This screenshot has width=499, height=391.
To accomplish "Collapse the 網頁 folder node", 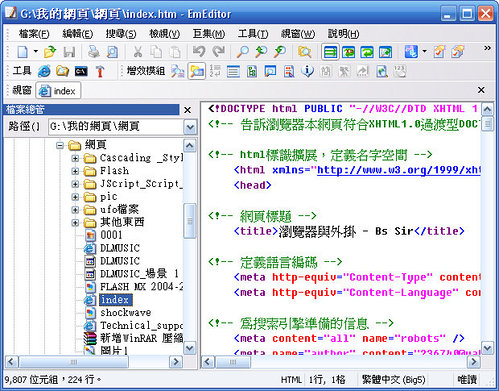I will pos(60,145).
